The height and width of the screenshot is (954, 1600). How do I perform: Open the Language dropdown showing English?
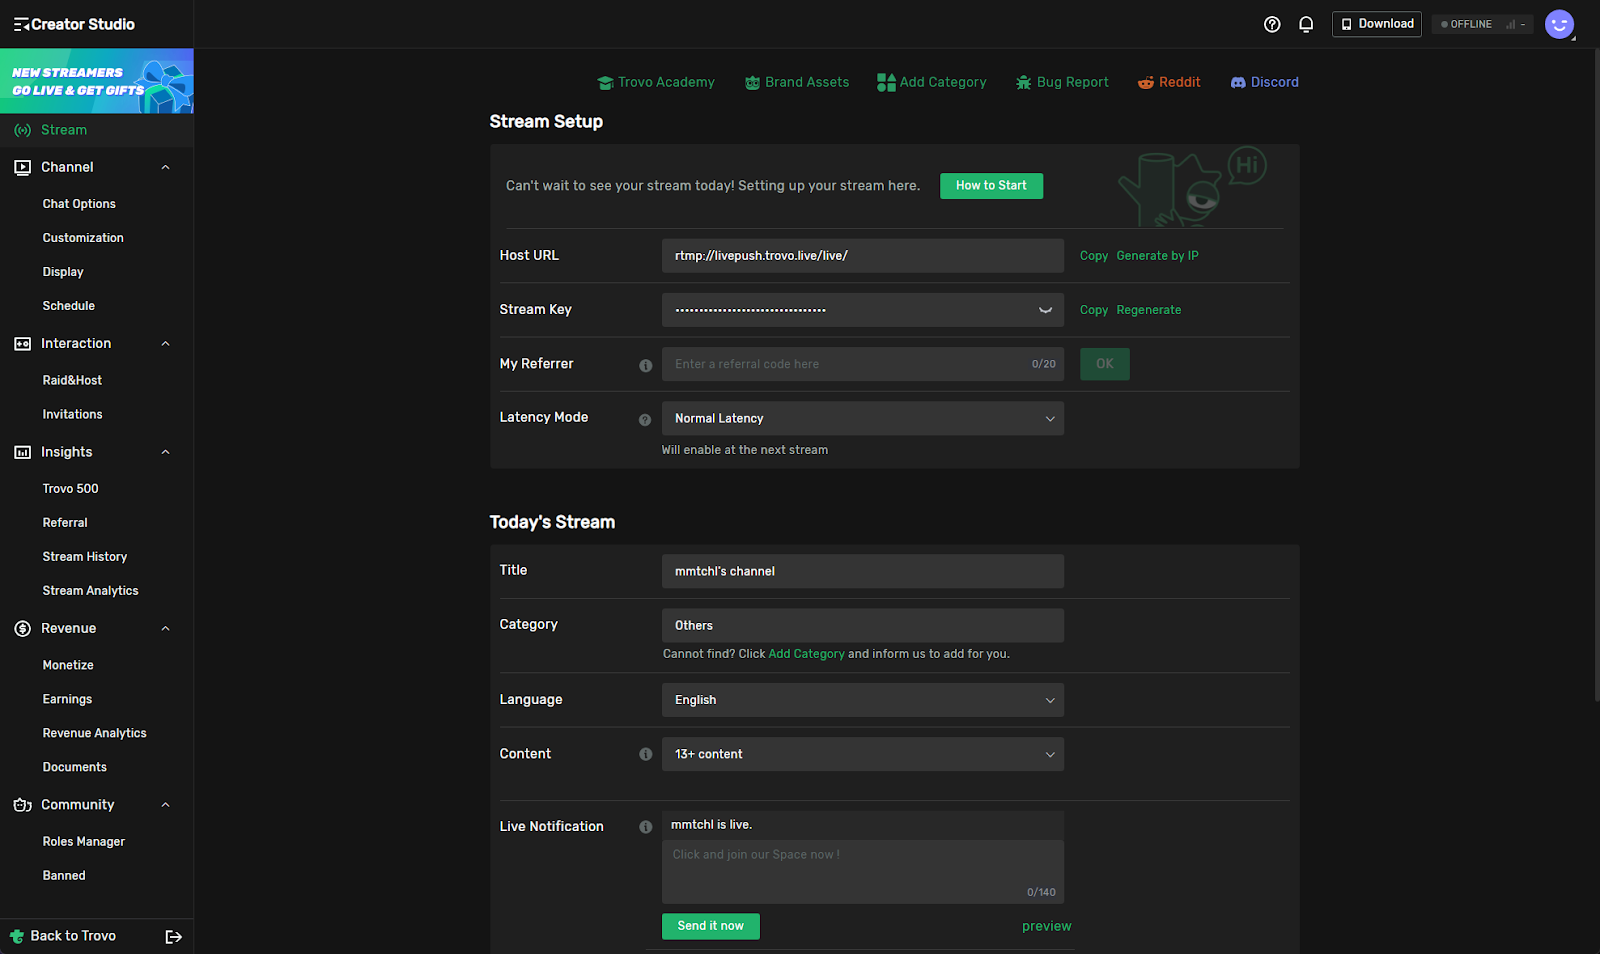coord(863,700)
